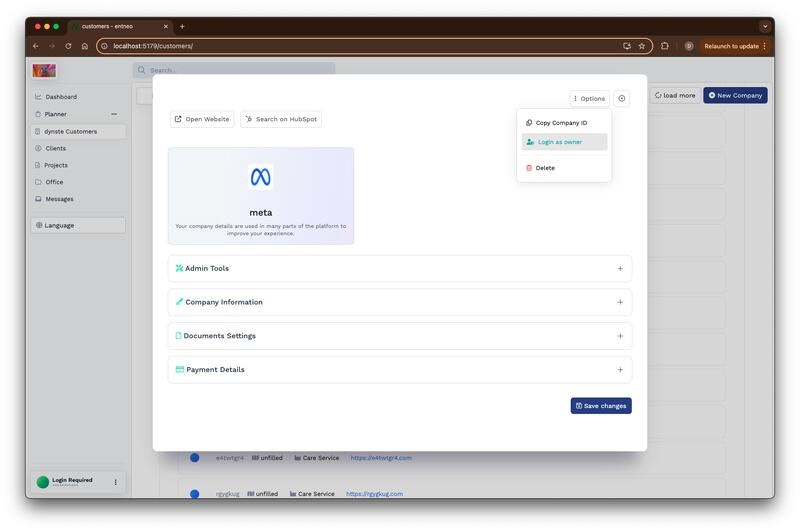The width and height of the screenshot is (800, 532).
Task: Reload the page
Action: click(68, 46)
